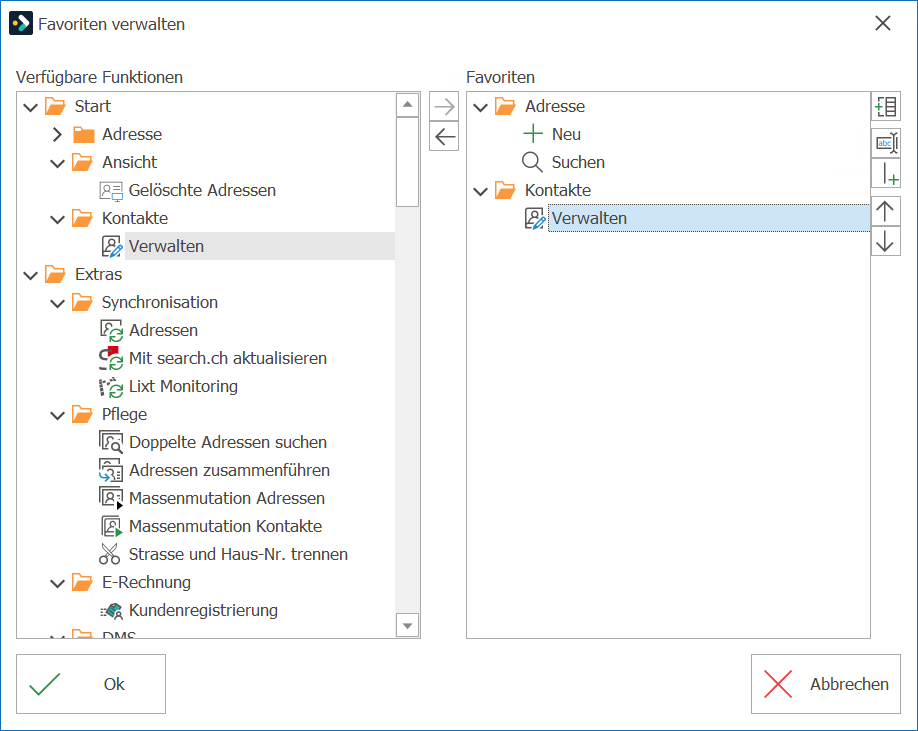
Task: Select the highlighted Verwalten entry in Favoriten
Action: point(709,218)
